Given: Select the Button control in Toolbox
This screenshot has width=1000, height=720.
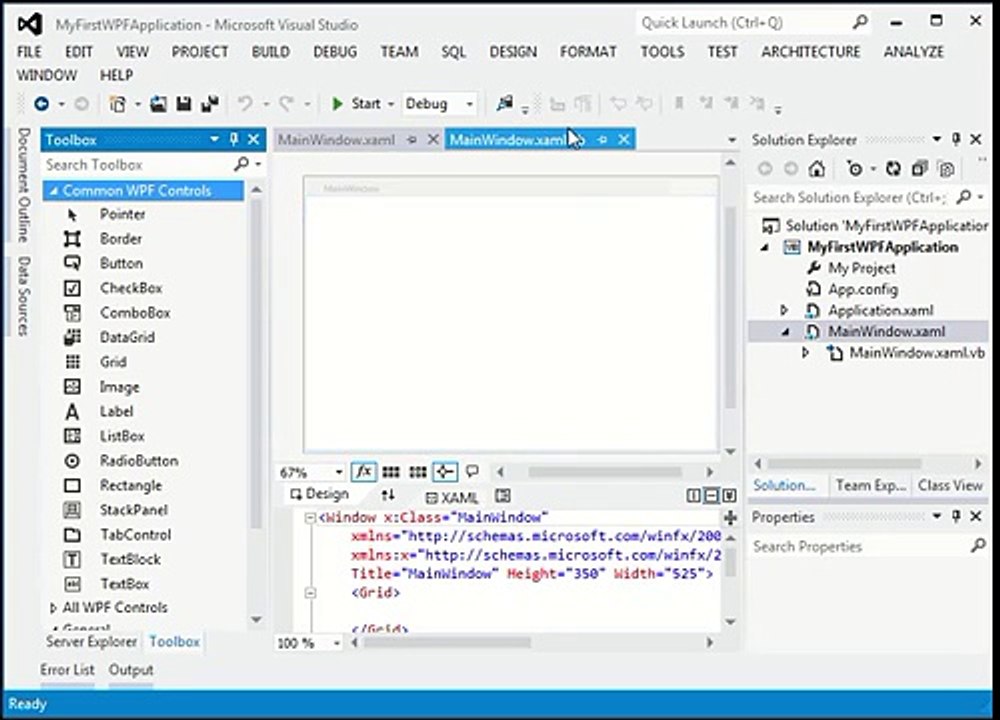Looking at the screenshot, I should click(x=121, y=263).
